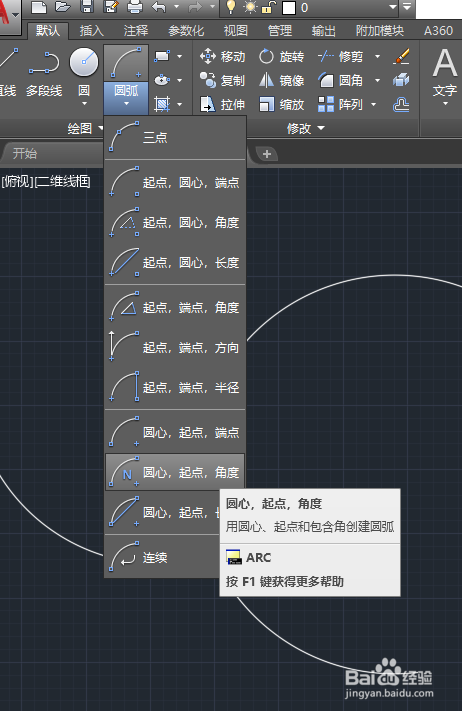Click the 缩放 scale tool
462x711 pixels.
[281, 105]
